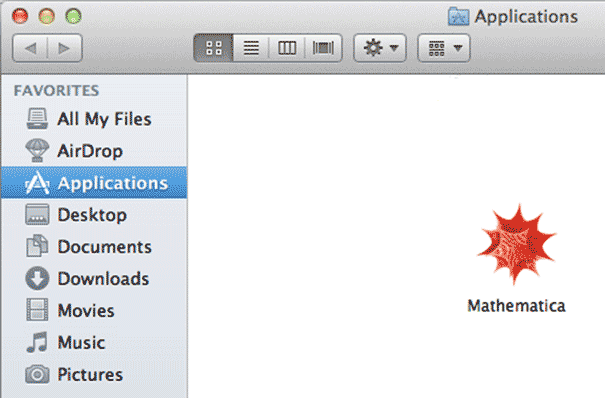This screenshot has width=605, height=398.
Task: Click the Downloads arrow icon
Action: (37, 278)
